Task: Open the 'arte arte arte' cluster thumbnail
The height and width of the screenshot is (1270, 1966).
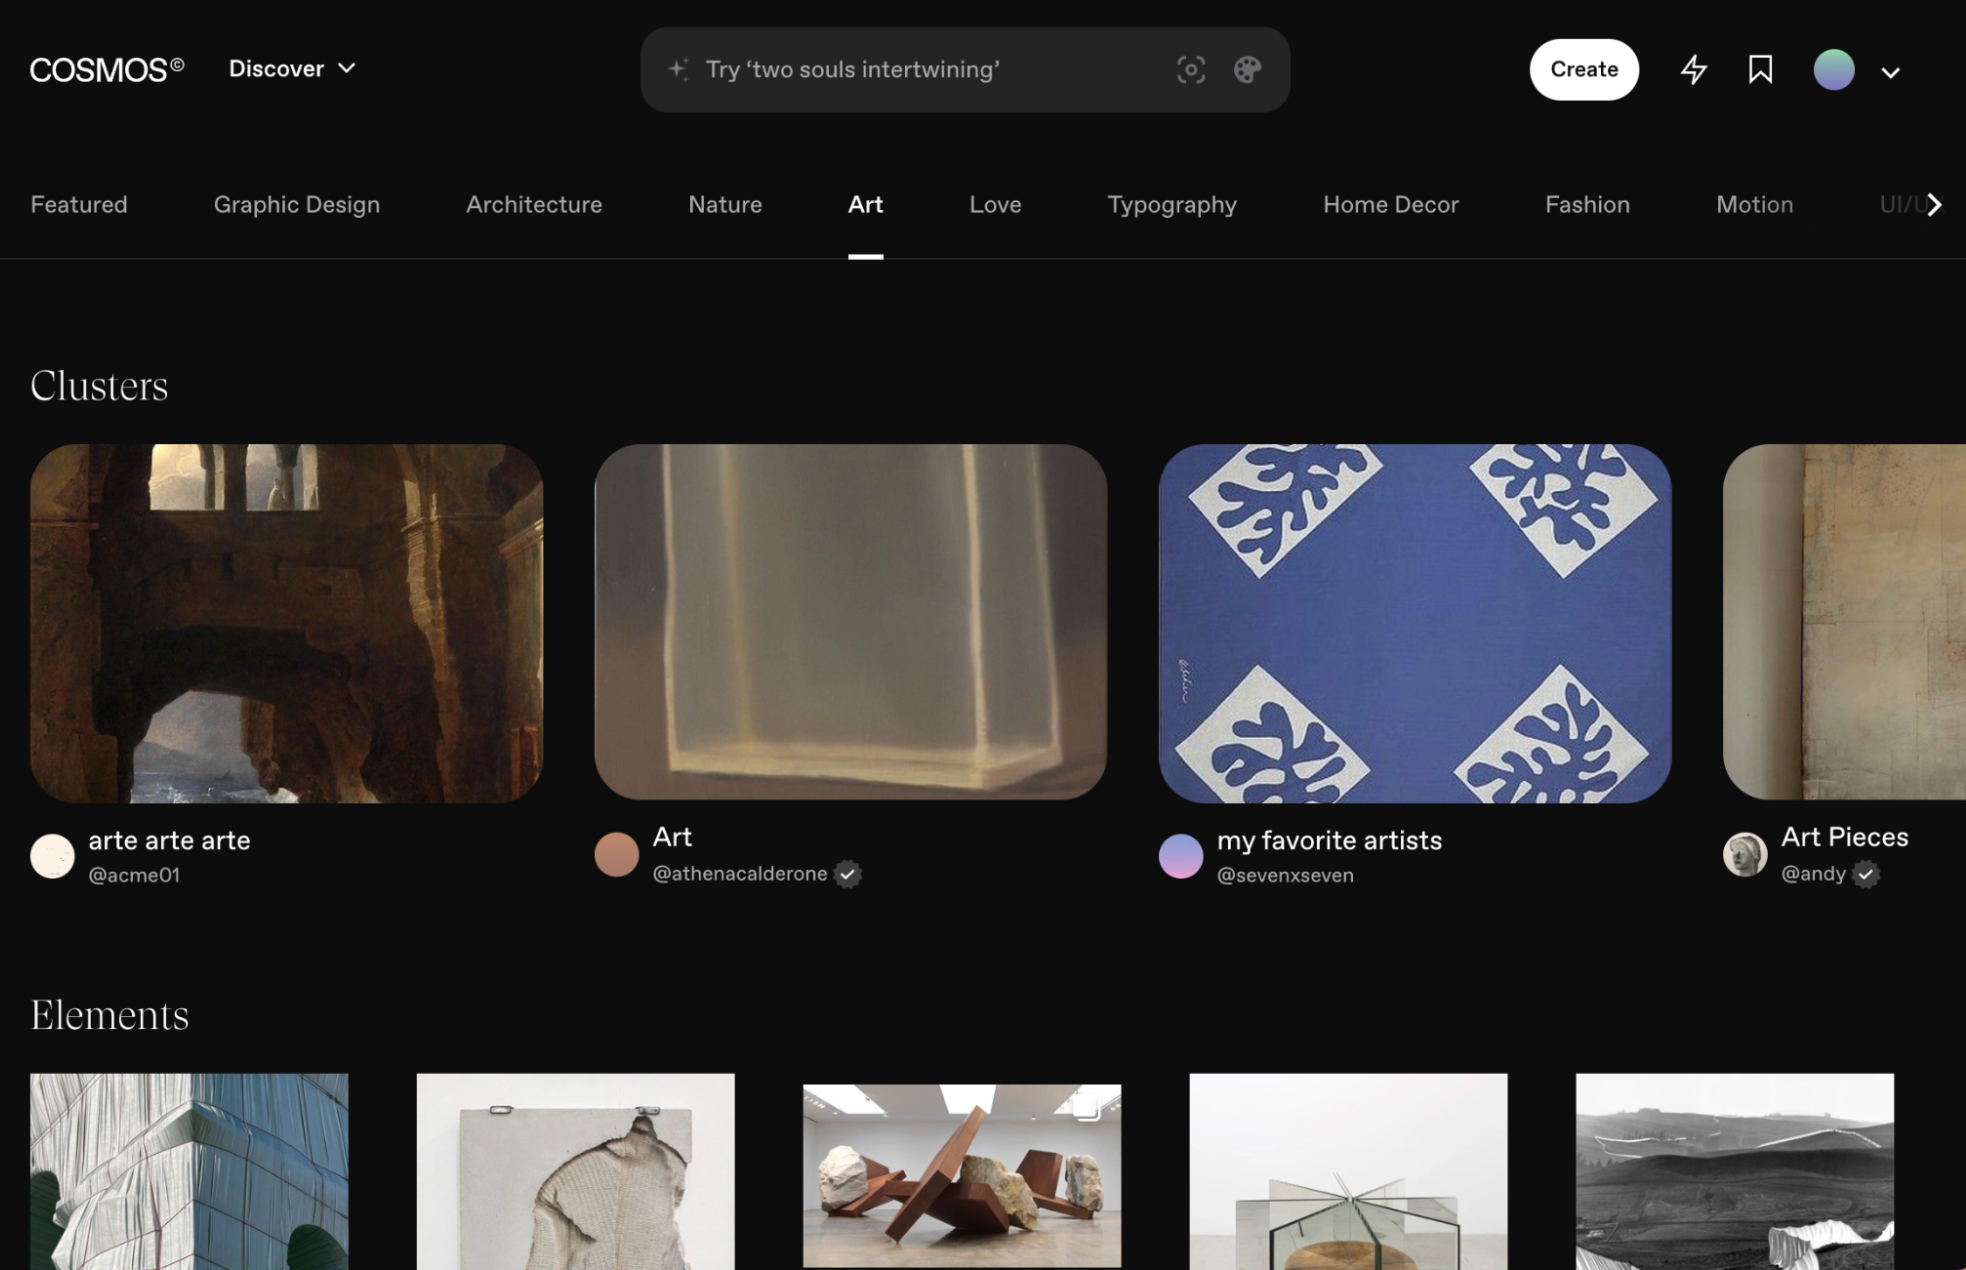Action: point(287,623)
